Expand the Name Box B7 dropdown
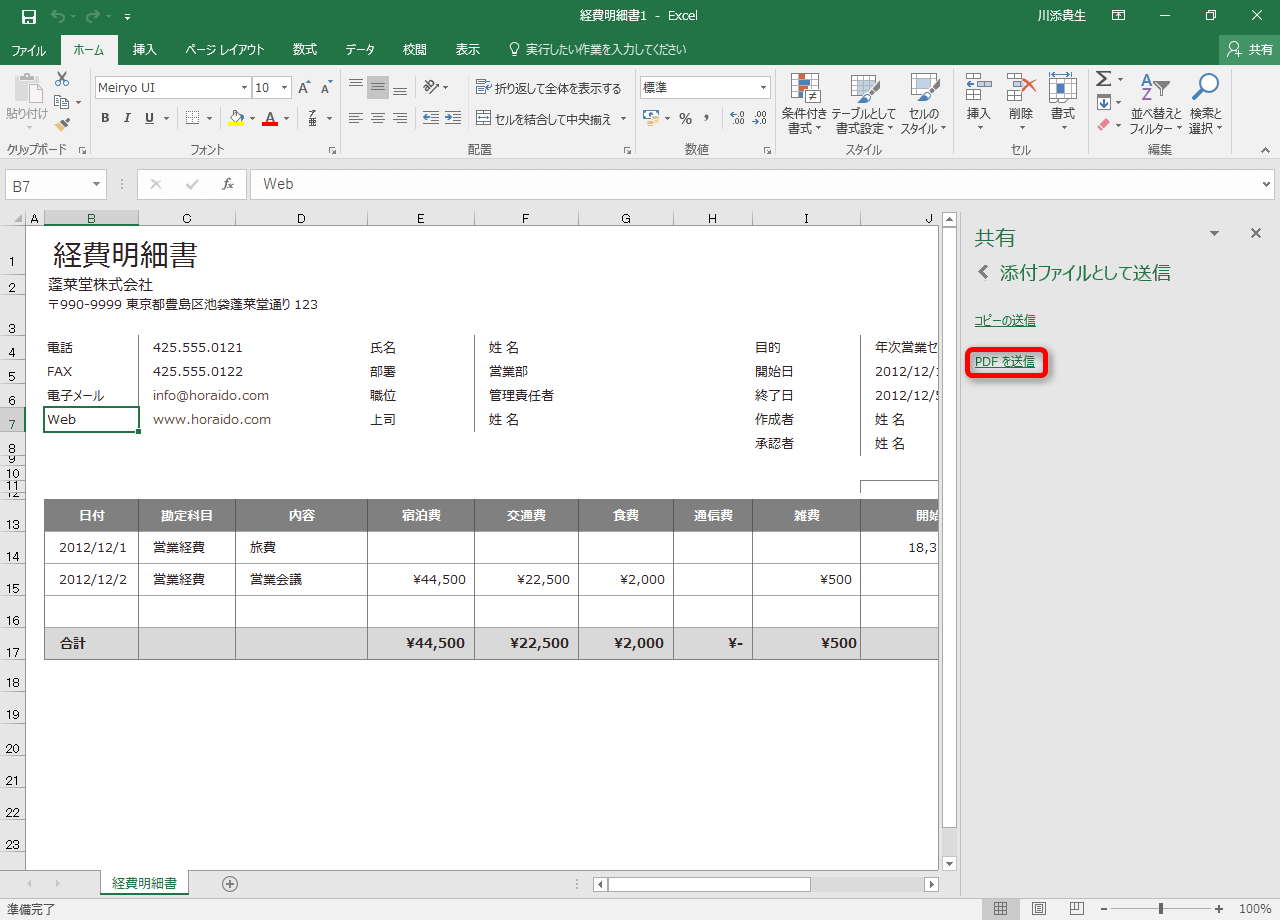This screenshot has width=1280, height=920. pos(97,185)
